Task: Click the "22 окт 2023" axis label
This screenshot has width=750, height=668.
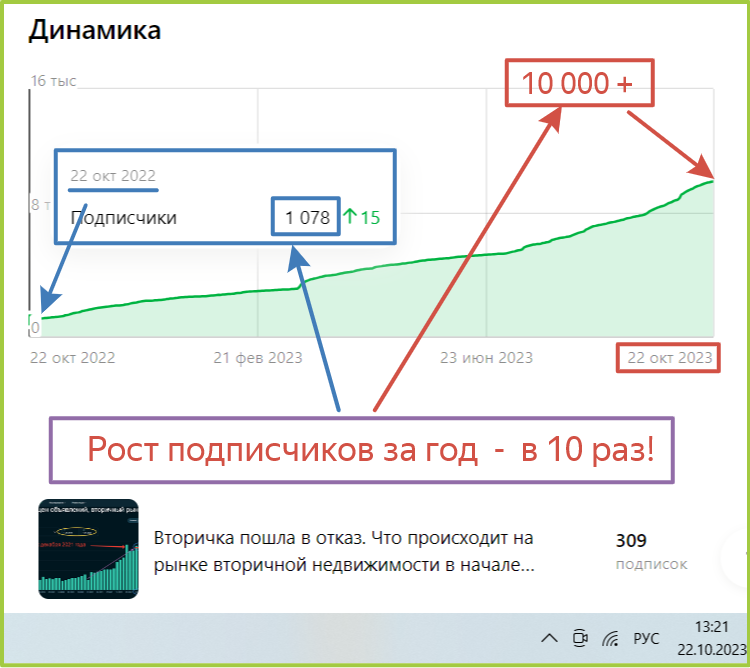Action: (x=670, y=358)
